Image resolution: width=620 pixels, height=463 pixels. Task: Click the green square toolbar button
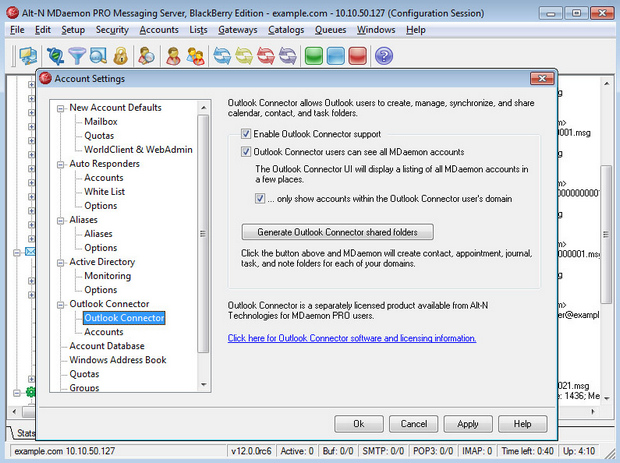coord(314,56)
